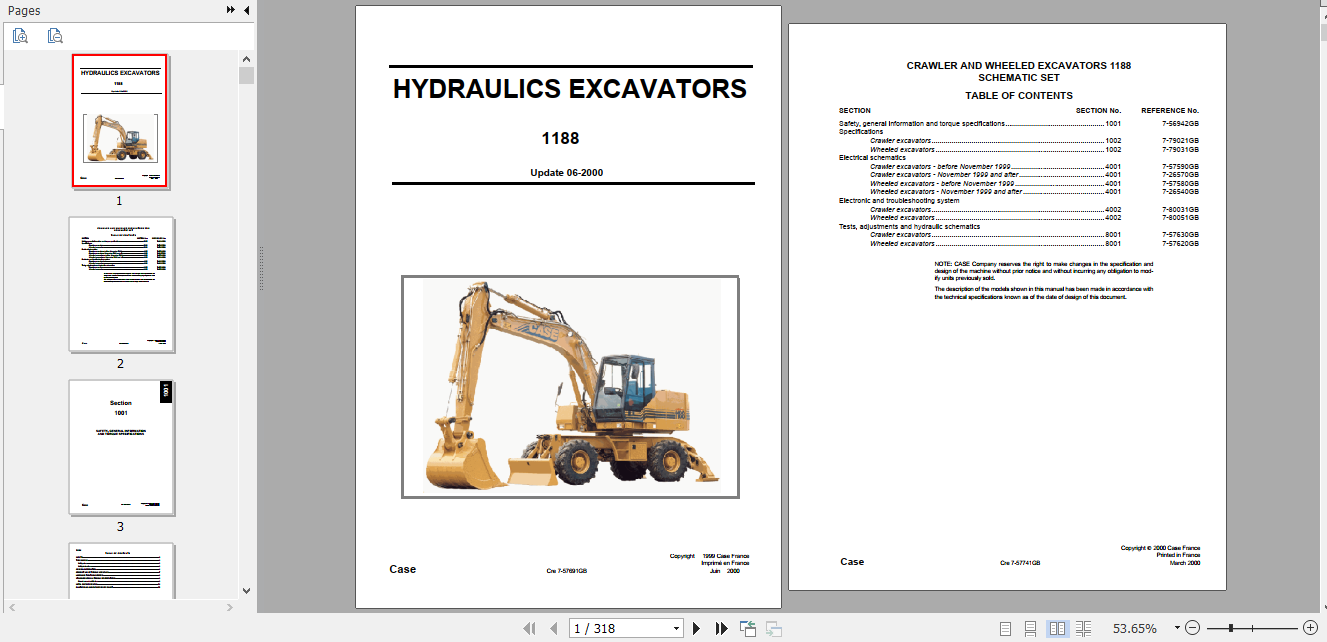Click reference number 7-56942GB
Image resolution: width=1327 pixels, height=642 pixels.
click(x=1180, y=123)
